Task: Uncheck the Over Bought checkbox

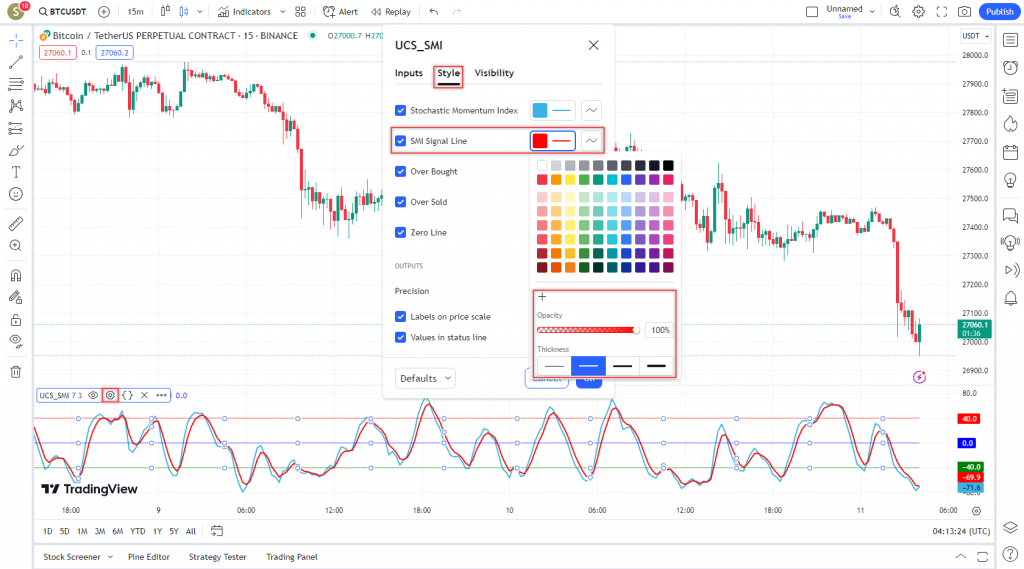Action: [x=401, y=171]
